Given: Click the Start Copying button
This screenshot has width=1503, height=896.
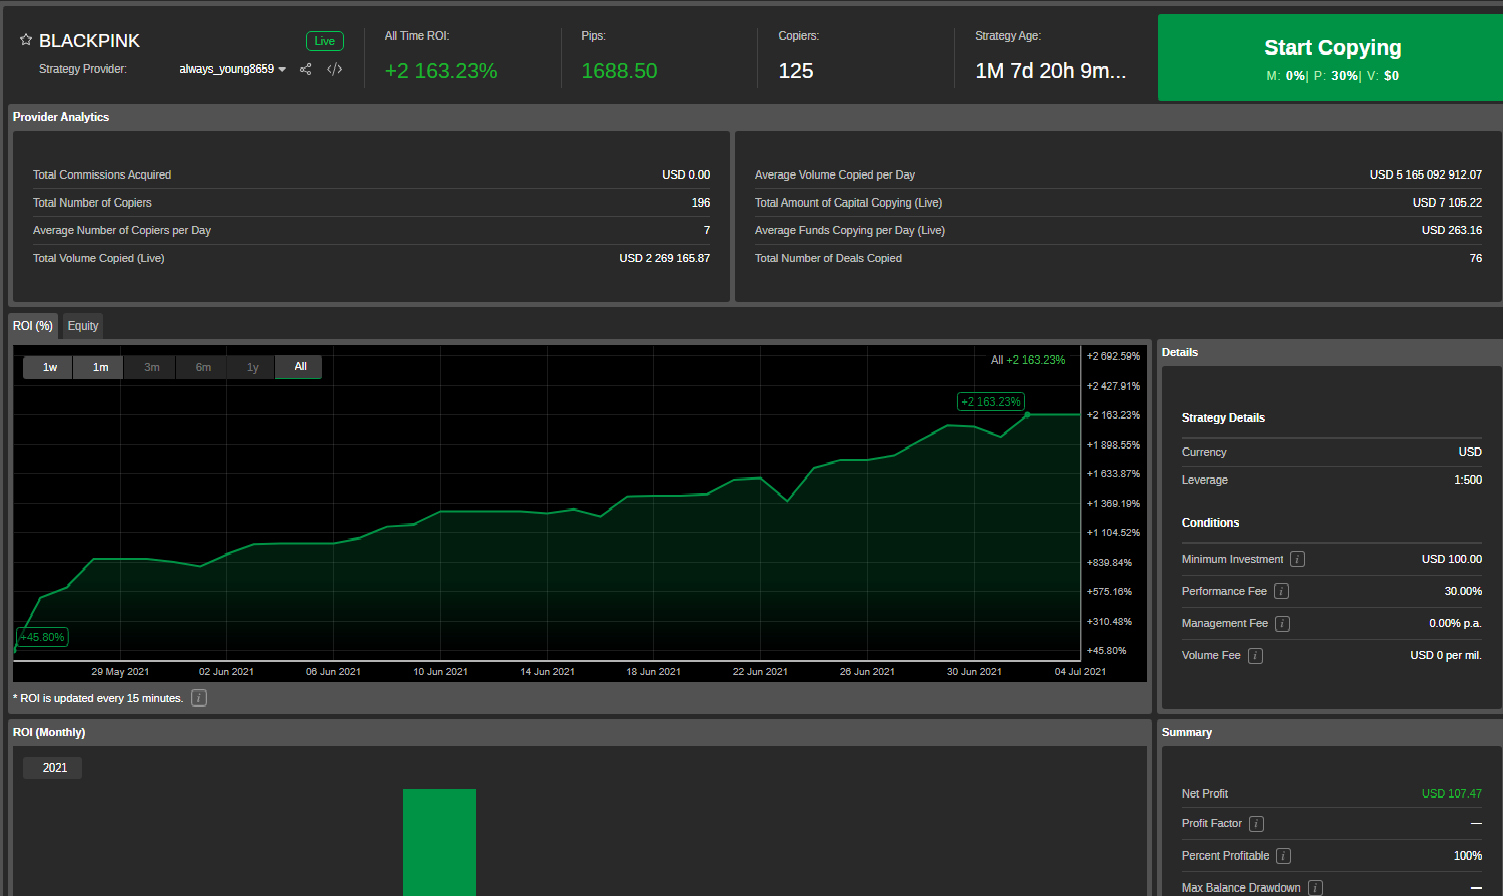Looking at the screenshot, I should (1331, 58).
